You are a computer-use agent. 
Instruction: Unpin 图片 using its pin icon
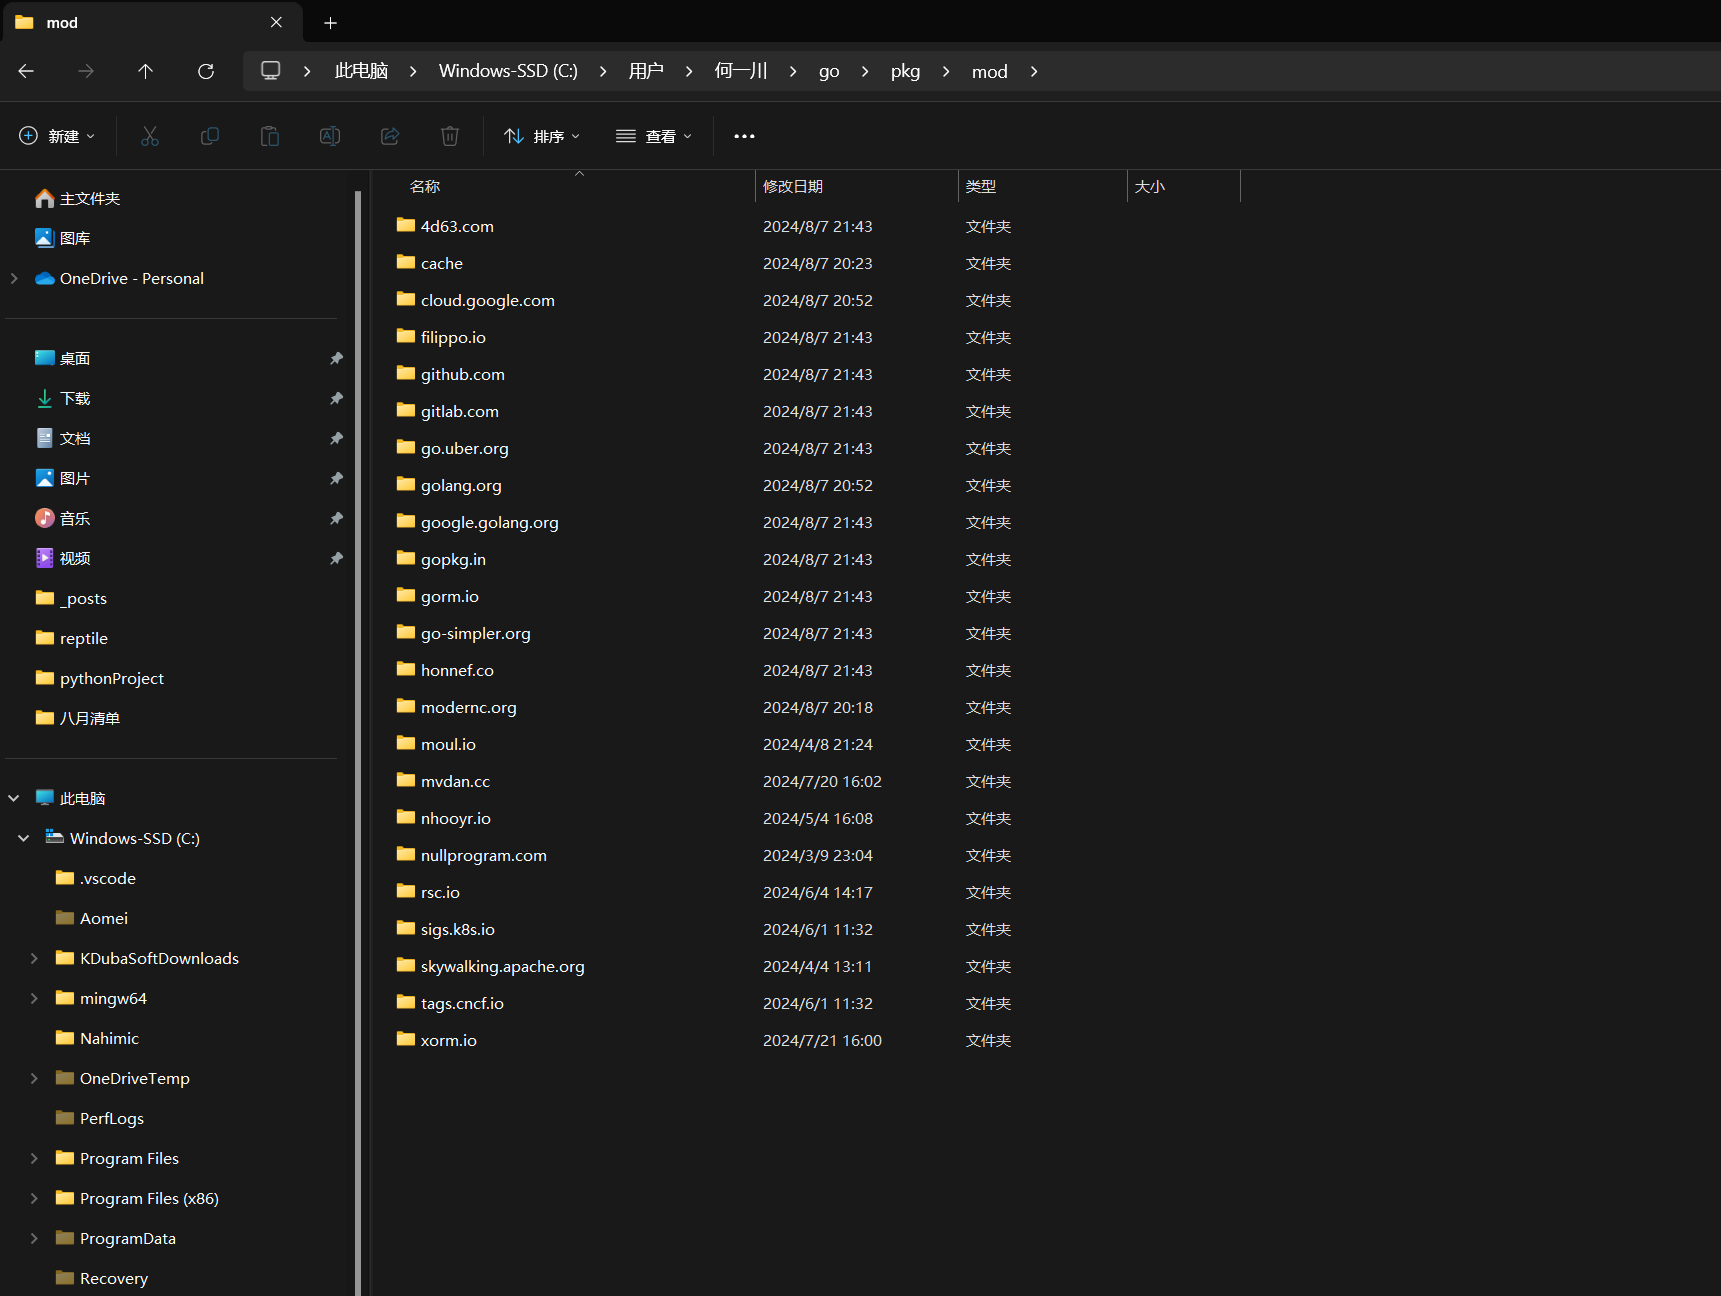click(336, 478)
